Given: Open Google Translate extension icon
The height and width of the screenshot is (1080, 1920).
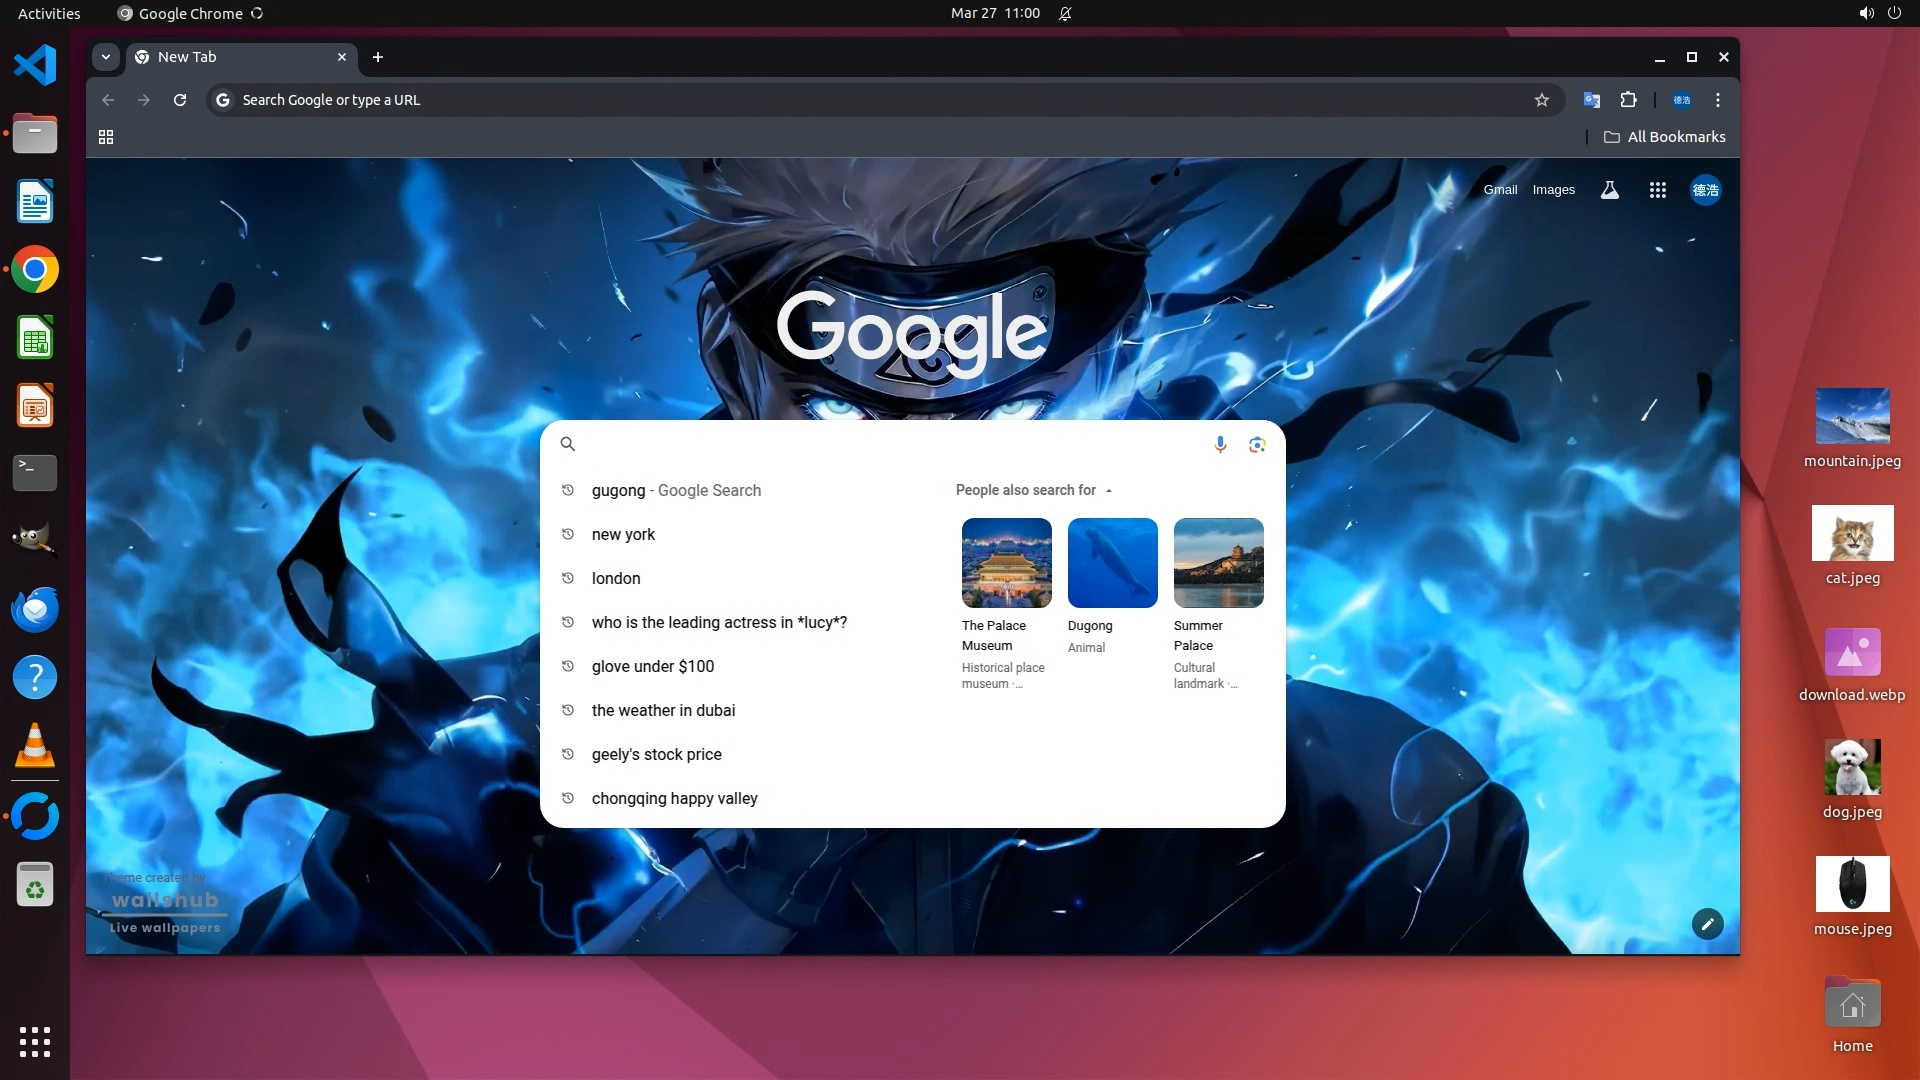Looking at the screenshot, I should (x=1591, y=100).
